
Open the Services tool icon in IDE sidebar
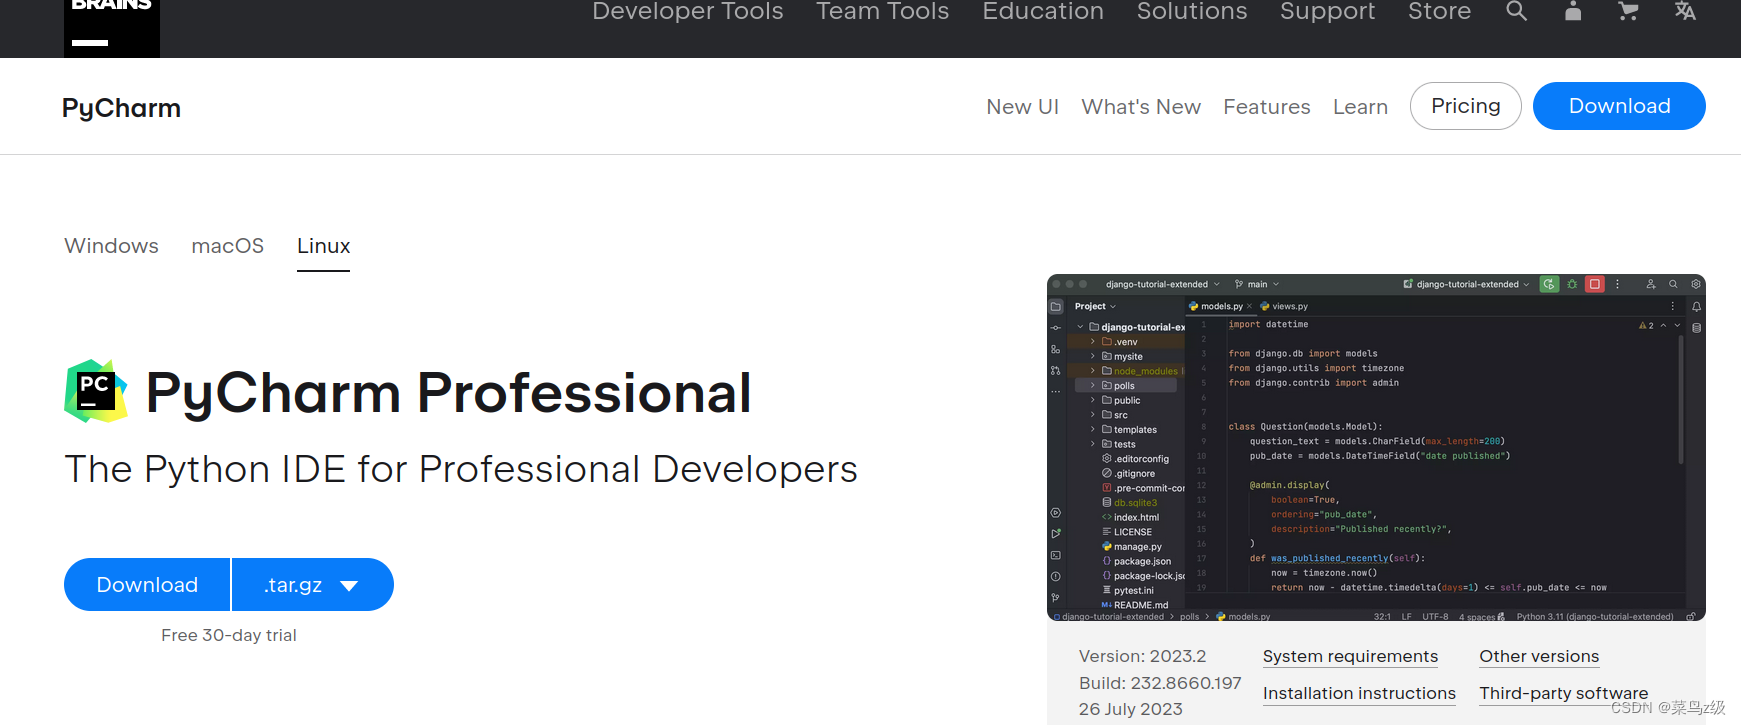[x=1056, y=513]
